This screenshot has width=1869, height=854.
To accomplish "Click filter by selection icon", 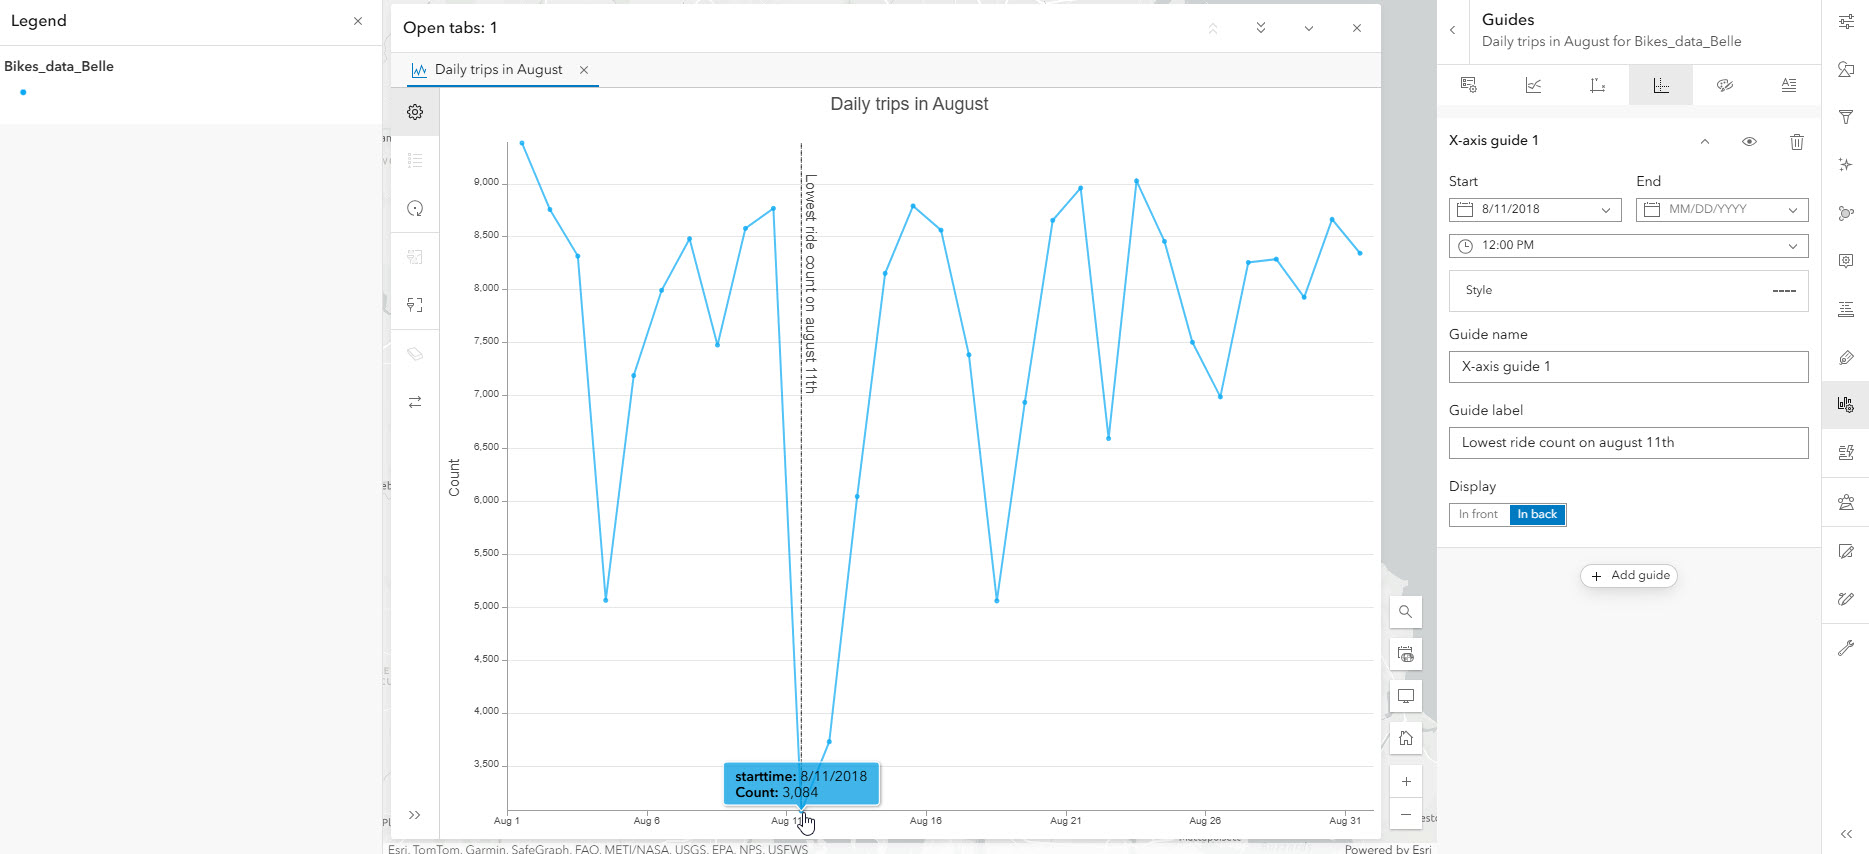I will pos(415,257).
